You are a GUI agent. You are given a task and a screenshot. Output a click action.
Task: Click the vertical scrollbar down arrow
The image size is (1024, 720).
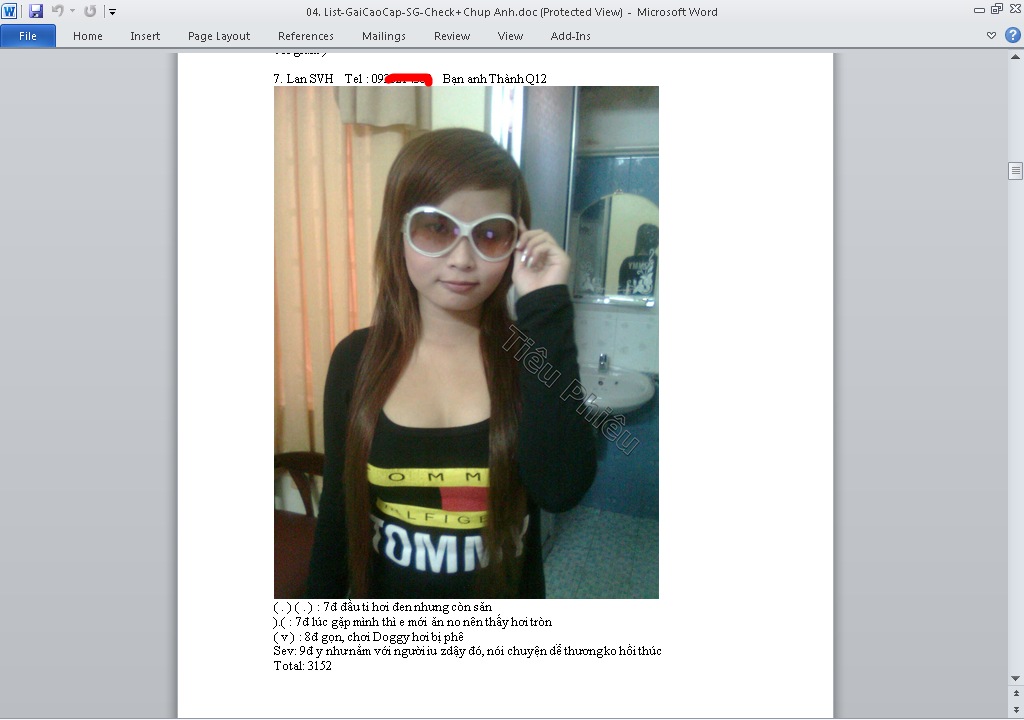1016,678
